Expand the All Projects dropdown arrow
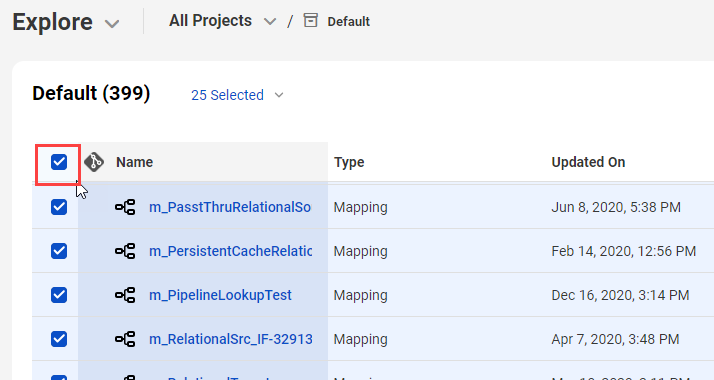 click(x=270, y=21)
